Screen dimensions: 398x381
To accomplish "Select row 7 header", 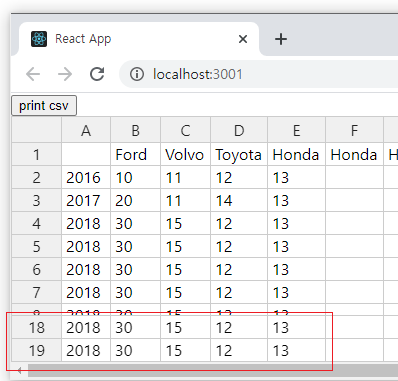I will click(37, 292).
